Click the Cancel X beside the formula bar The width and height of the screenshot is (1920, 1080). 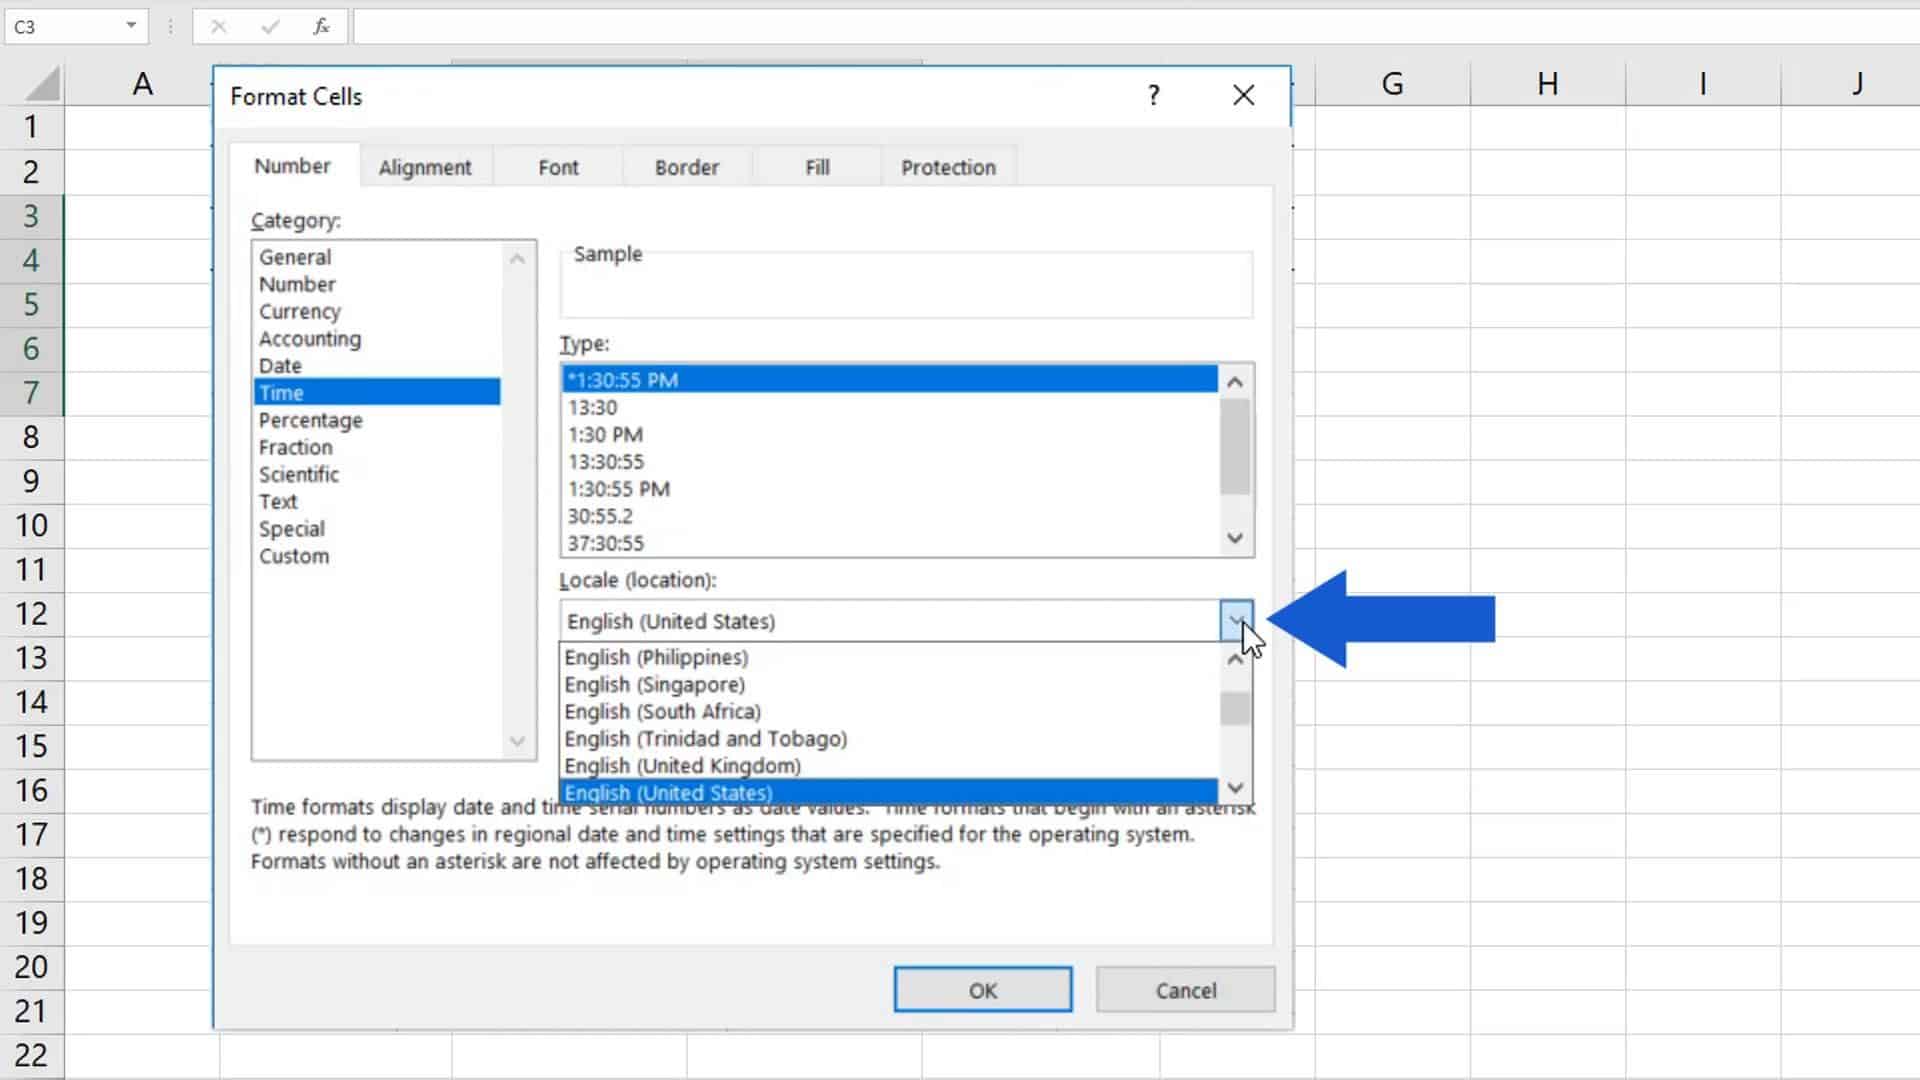tap(218, 27)
